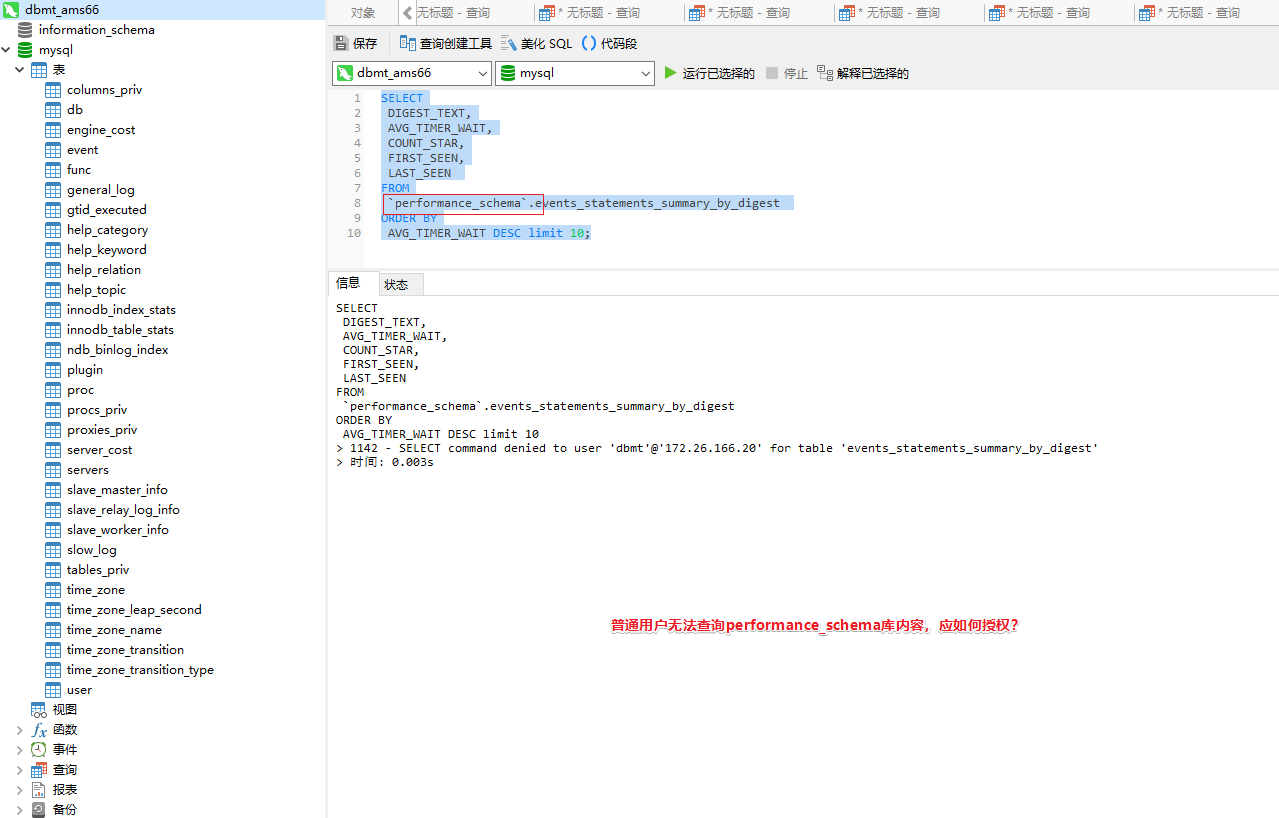This screenshot has width=1279, height=818.
Task: Switch to the 信息 tab
Action: tap(348, 283)
